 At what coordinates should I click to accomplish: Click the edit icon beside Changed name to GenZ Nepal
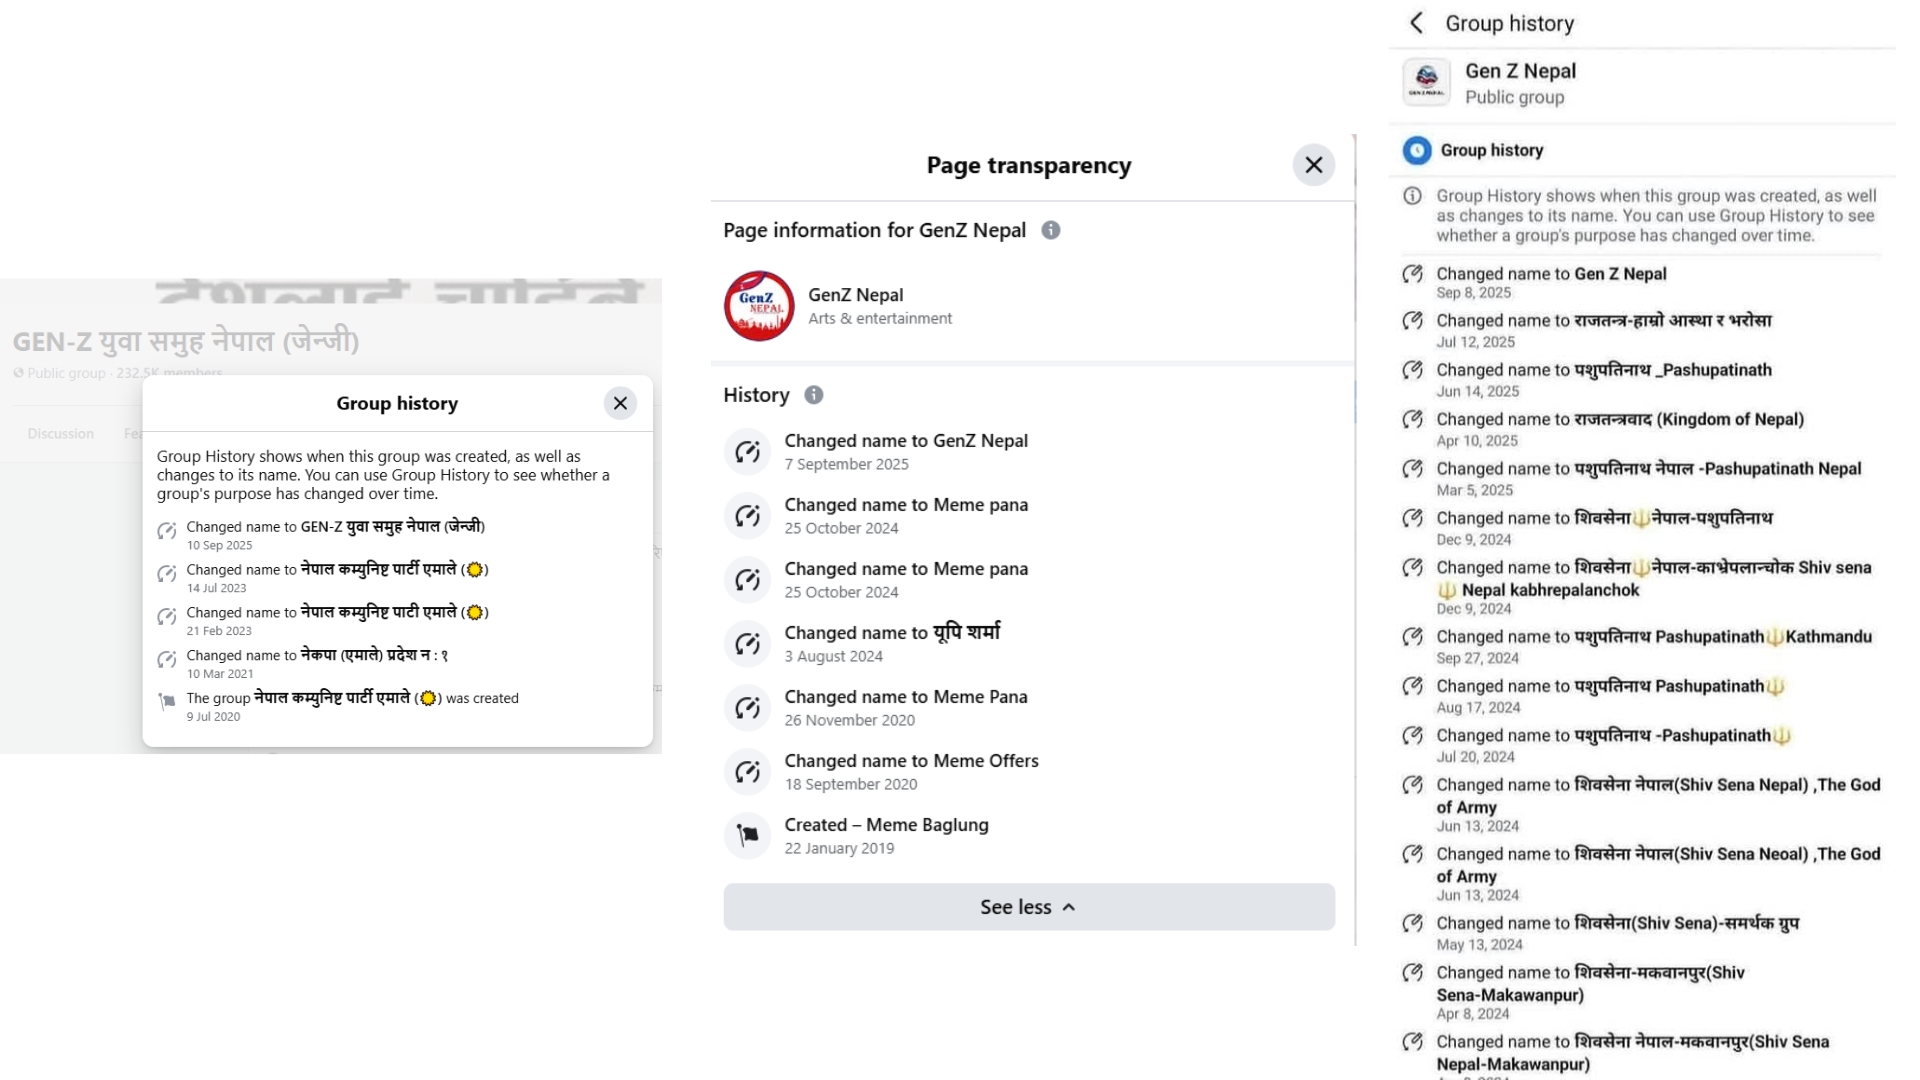pyautogui.click(x=747, y=452)
